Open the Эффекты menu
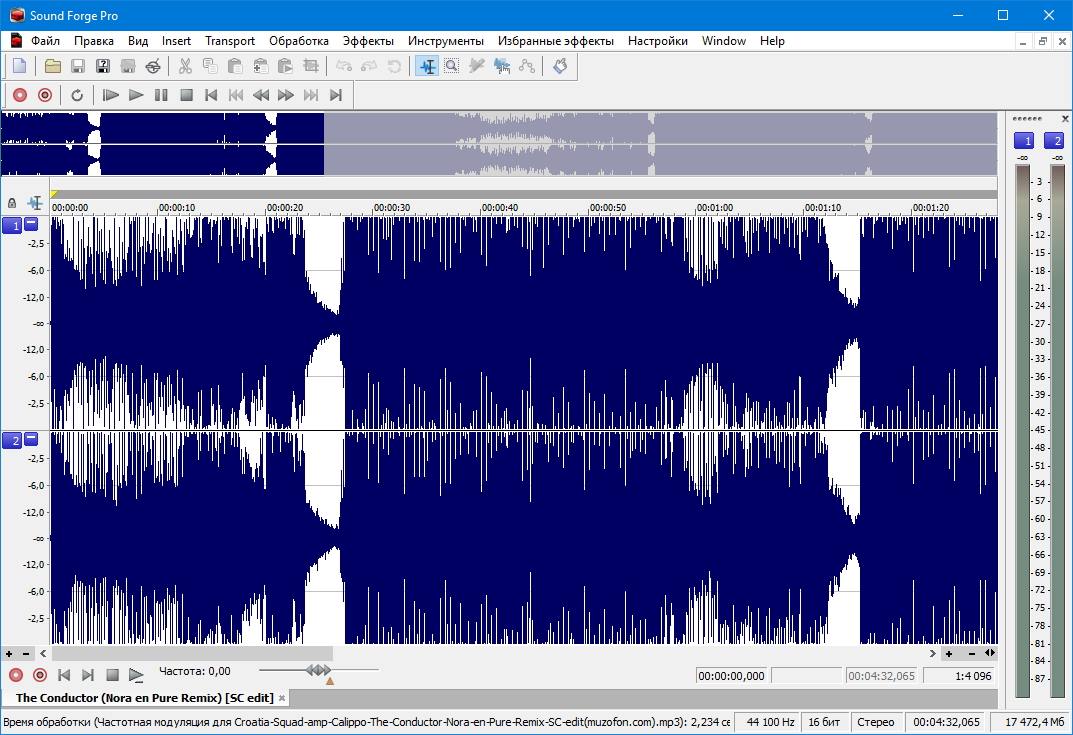Screen dimensions: 1073x735 click(x=367, y=41)
